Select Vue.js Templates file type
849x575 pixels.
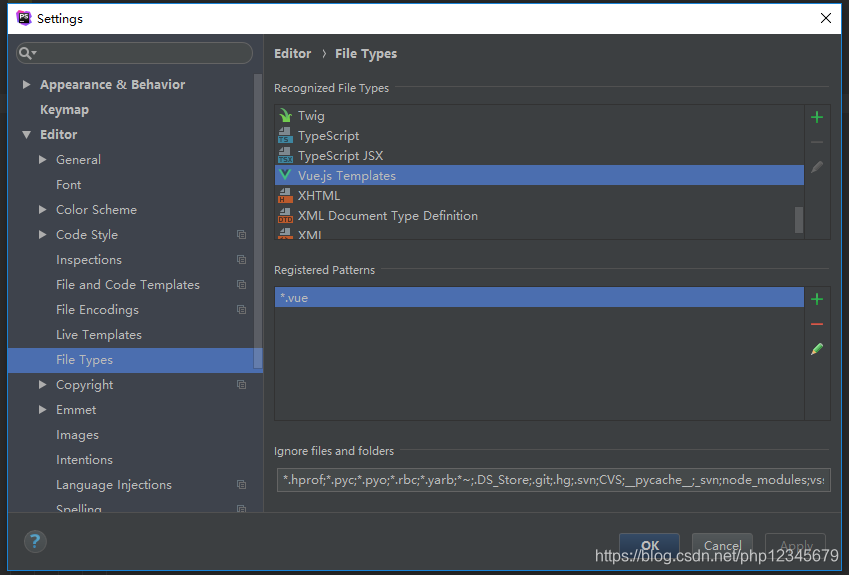pos(539,175)
